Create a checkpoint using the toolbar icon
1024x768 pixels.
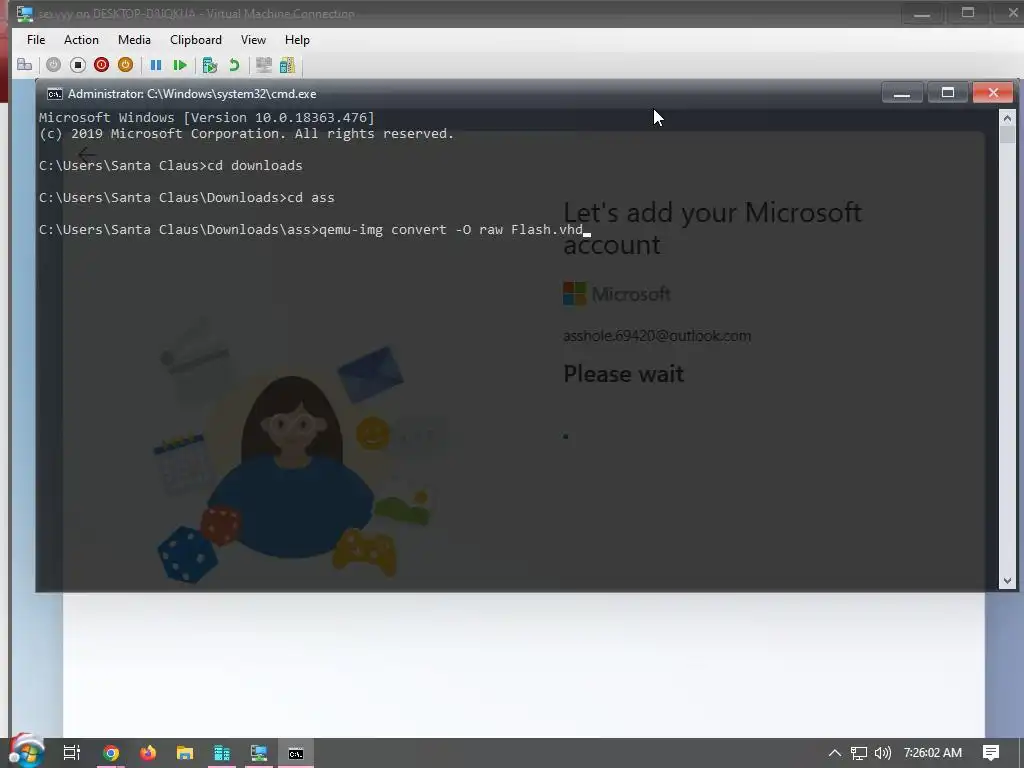tap(210, 65)
